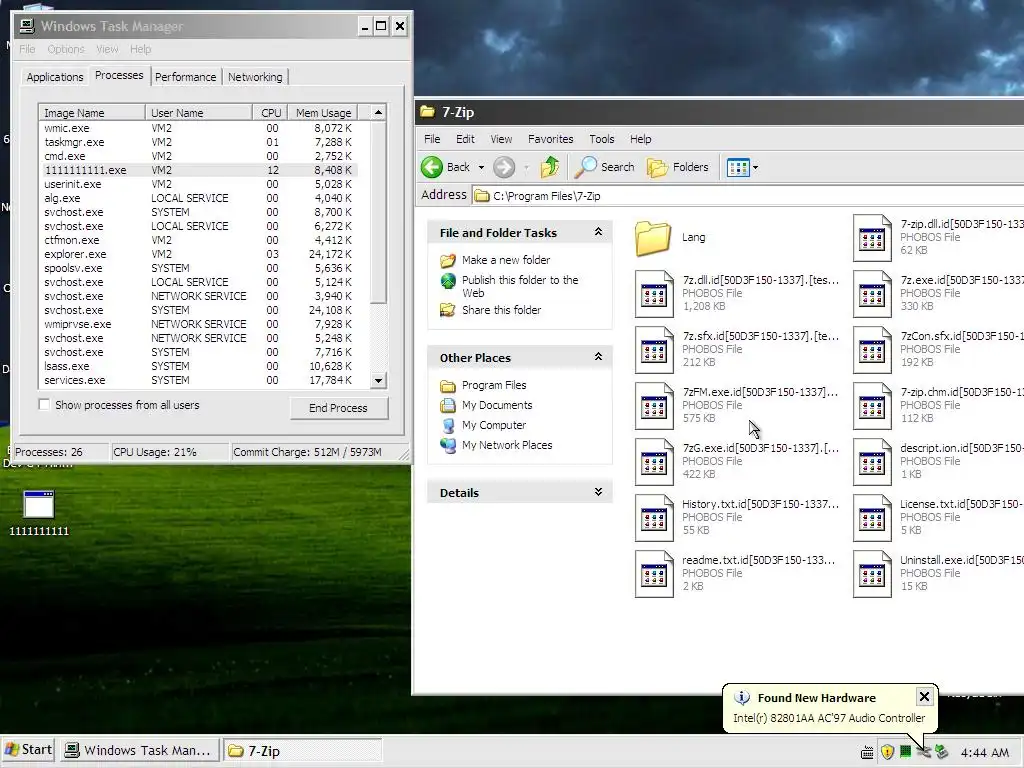1024x768 pixels.
Task: Select the Uninstall.exe.id PHOBOS file icon
Action: pyautogui.click(x=872, y=575)
